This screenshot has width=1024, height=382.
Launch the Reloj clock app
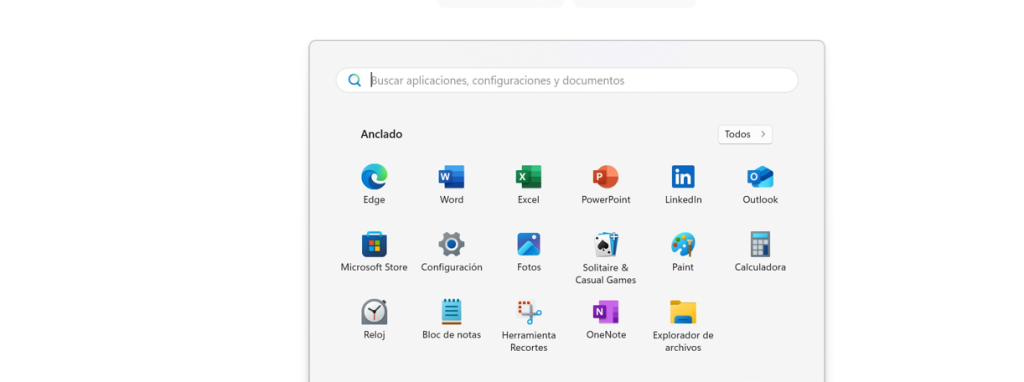click(x=374, y=312)
